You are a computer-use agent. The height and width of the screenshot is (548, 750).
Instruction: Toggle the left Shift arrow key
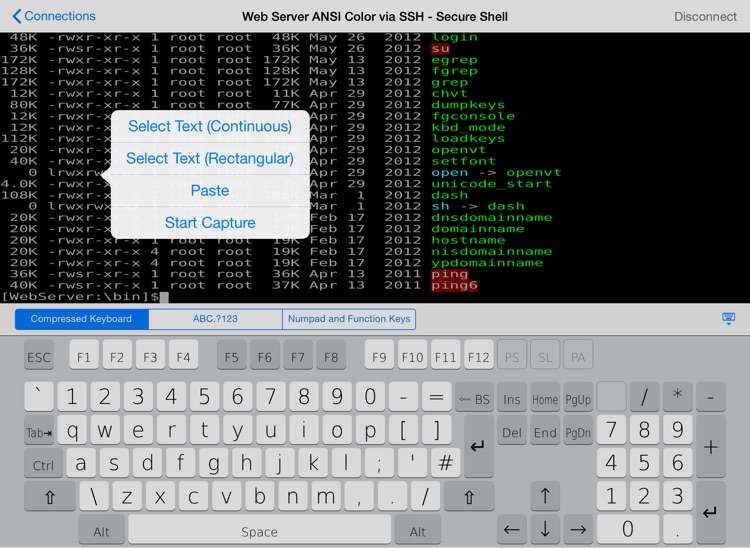pos(50,496)
